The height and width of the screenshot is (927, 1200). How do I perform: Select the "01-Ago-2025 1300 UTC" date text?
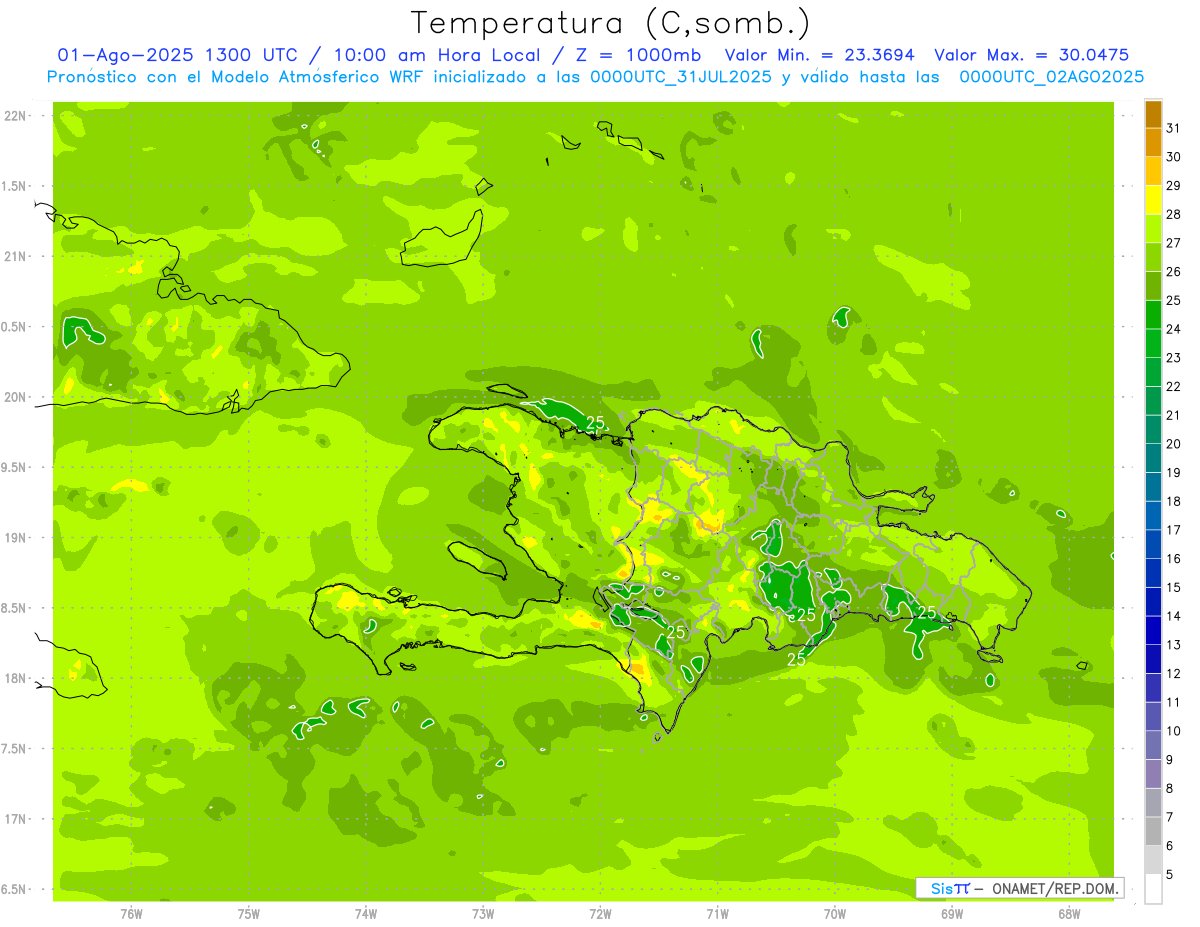click(x=177, y=55)
